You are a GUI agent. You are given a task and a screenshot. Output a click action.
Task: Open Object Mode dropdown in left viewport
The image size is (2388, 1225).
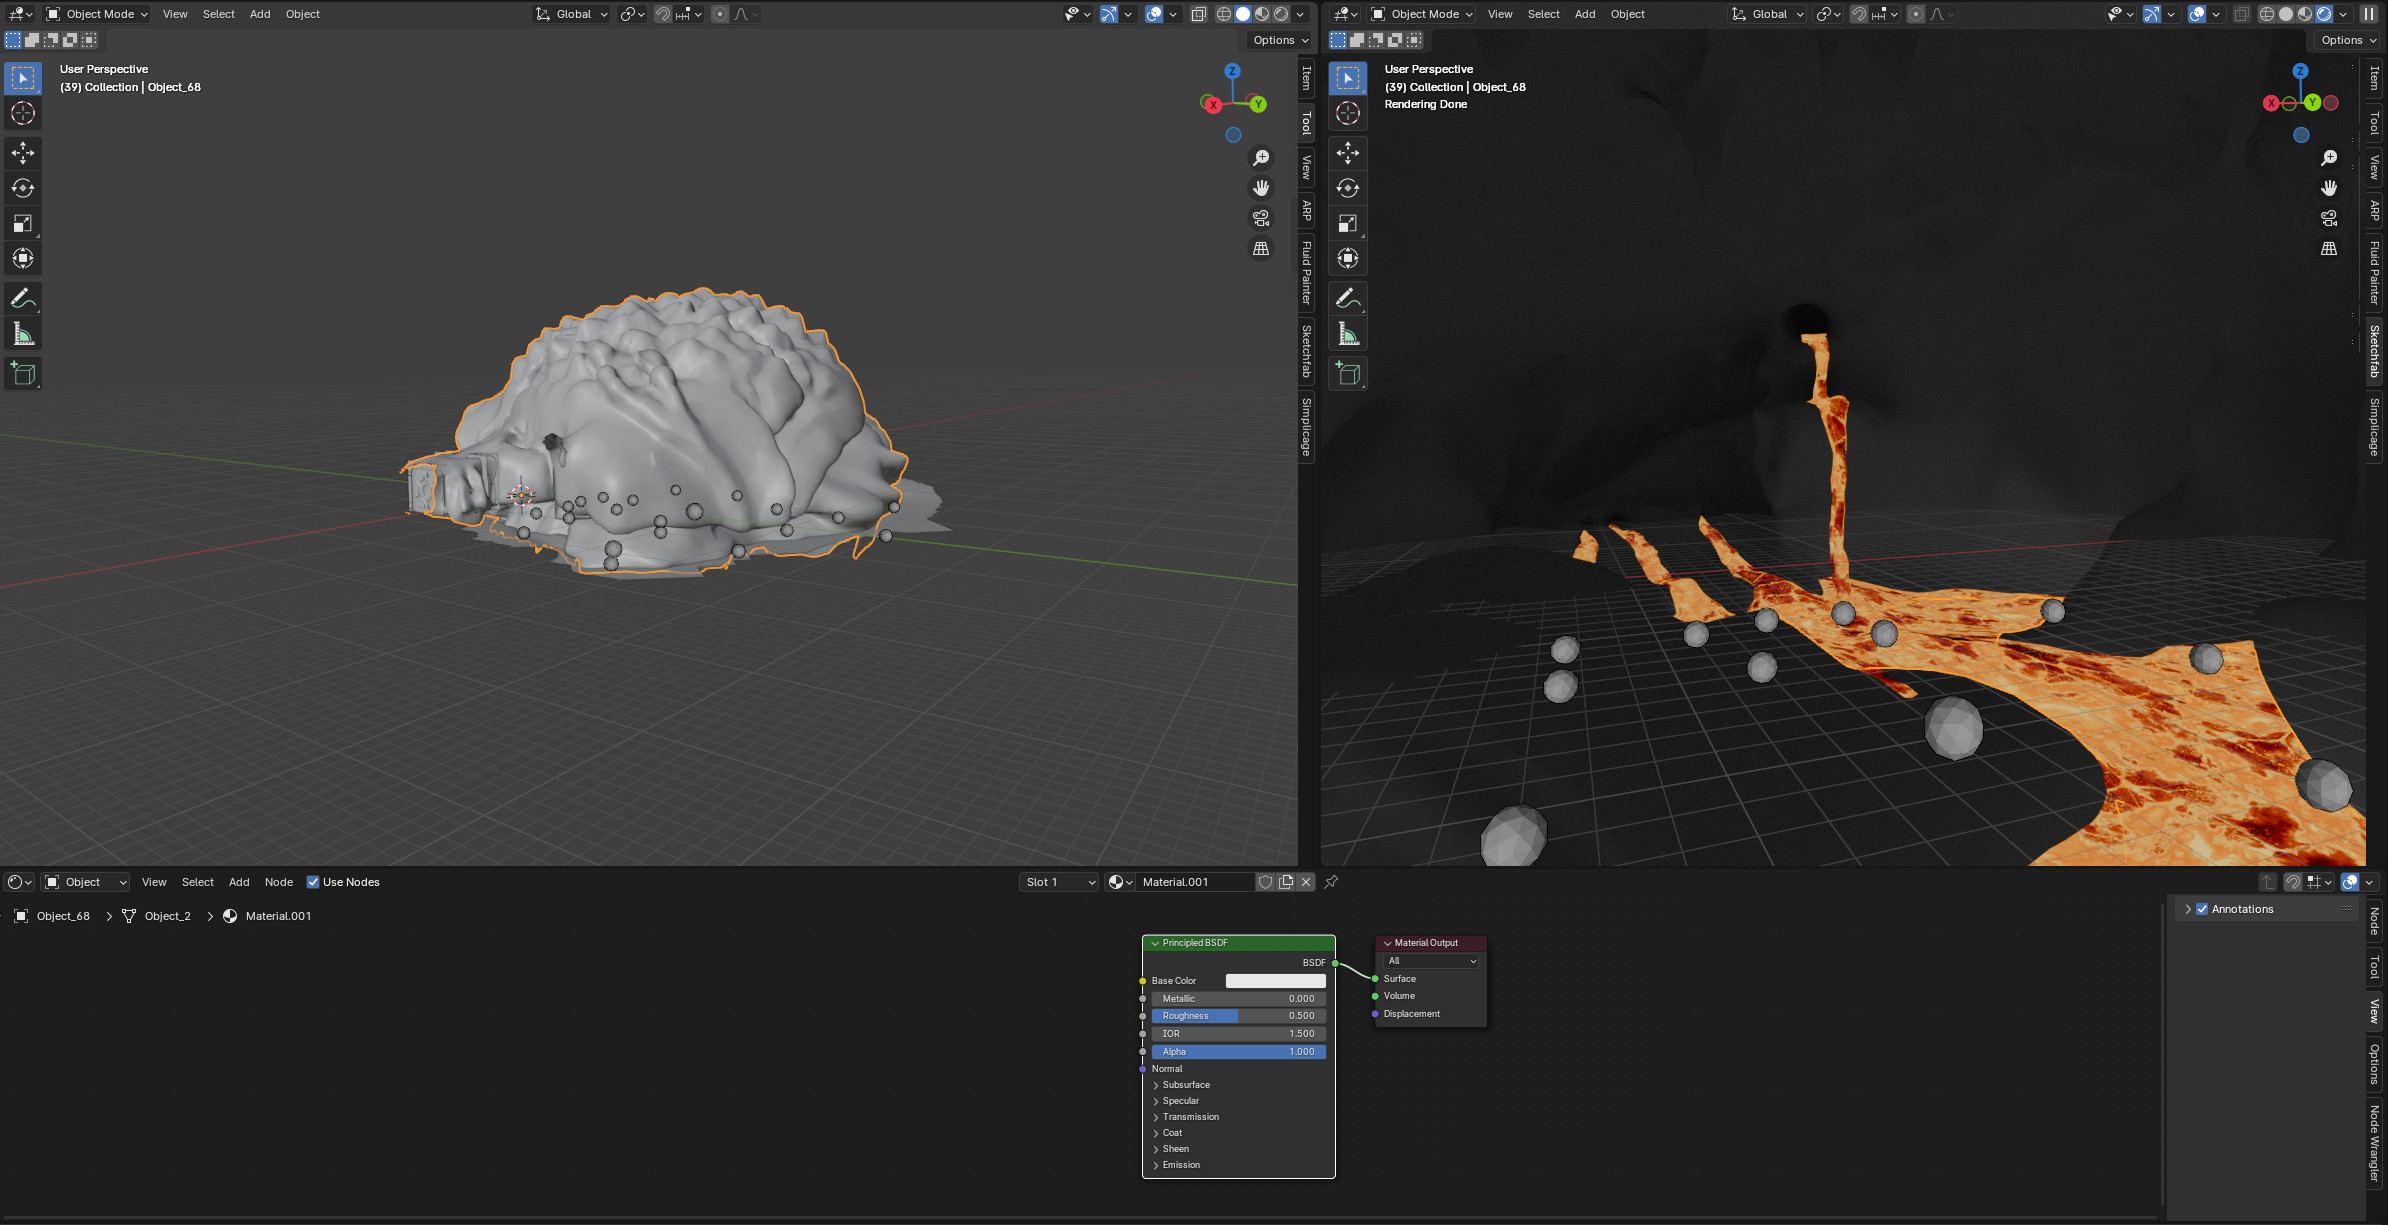click(x=97, y=14)
